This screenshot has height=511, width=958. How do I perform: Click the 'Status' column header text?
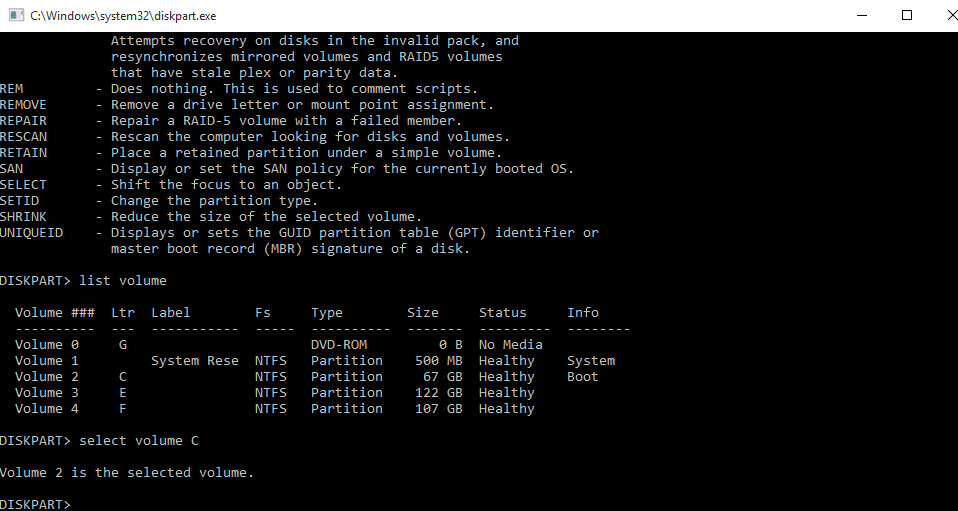[502, 312]
